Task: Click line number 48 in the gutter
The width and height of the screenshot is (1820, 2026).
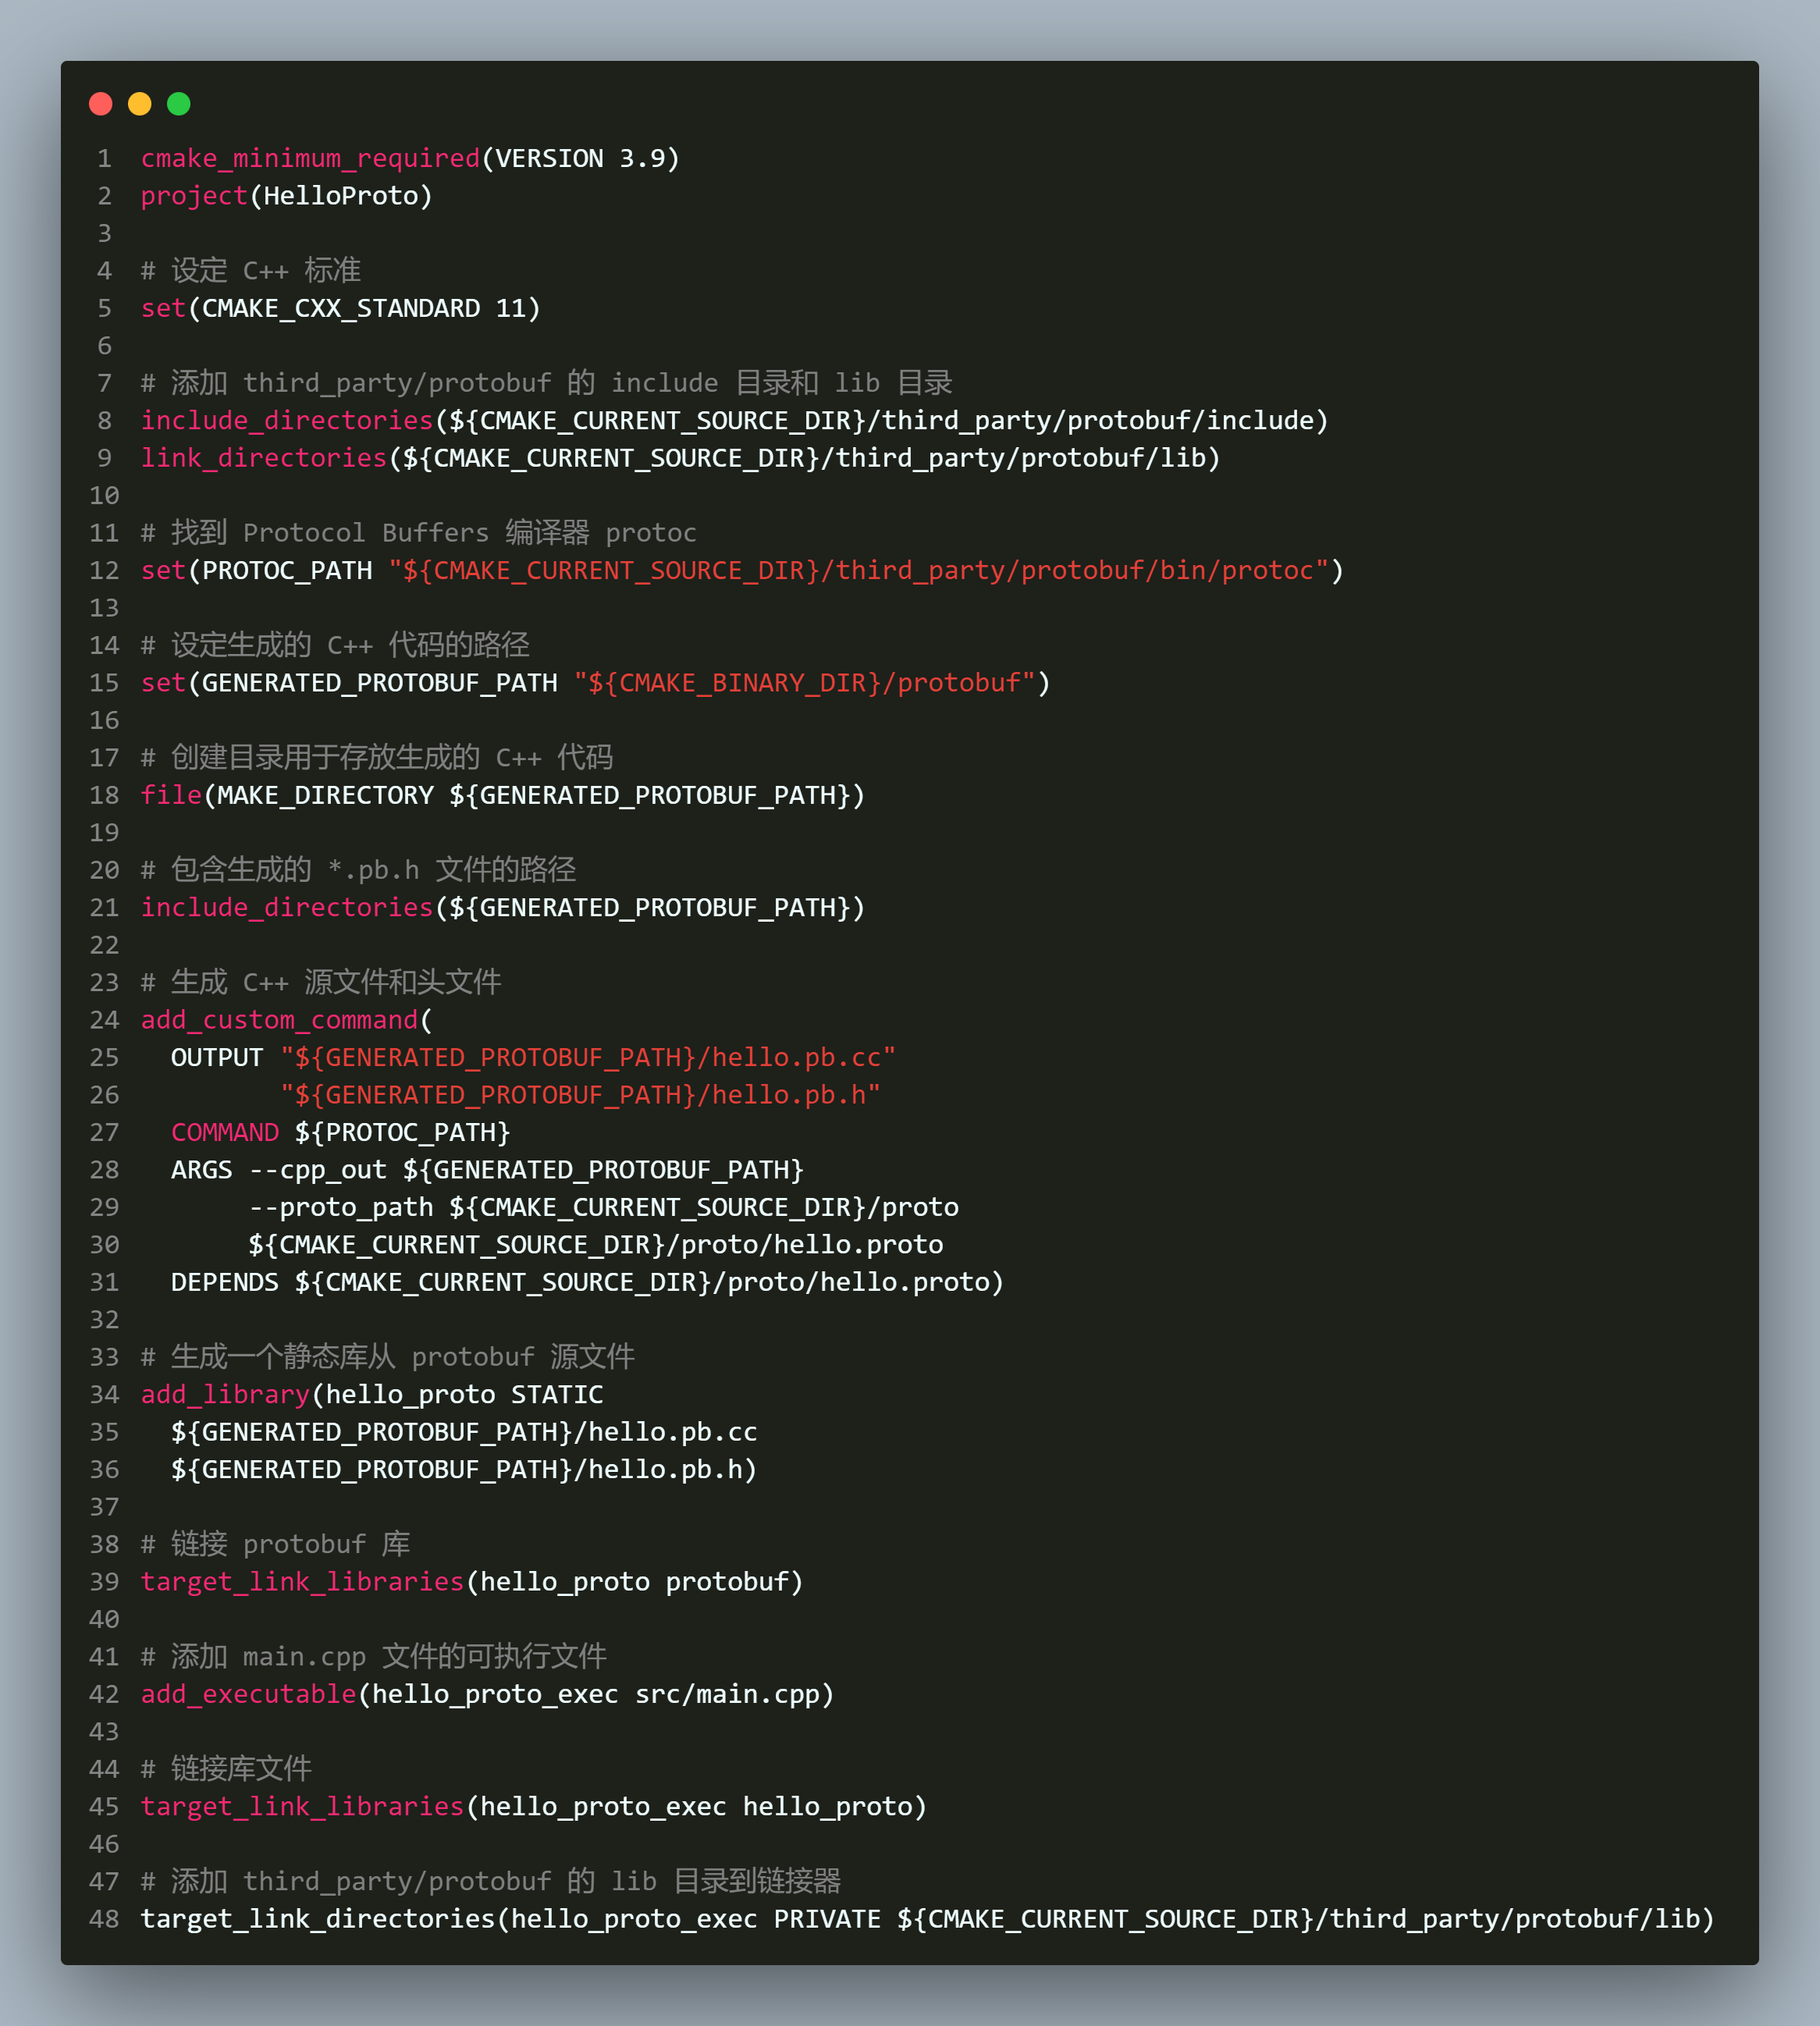Action: [104, 1920]
